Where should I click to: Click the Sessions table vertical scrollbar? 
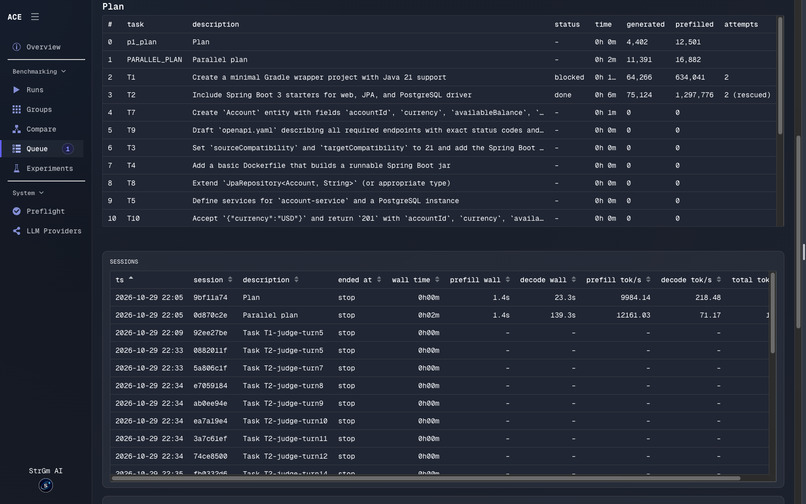[772, 313]
